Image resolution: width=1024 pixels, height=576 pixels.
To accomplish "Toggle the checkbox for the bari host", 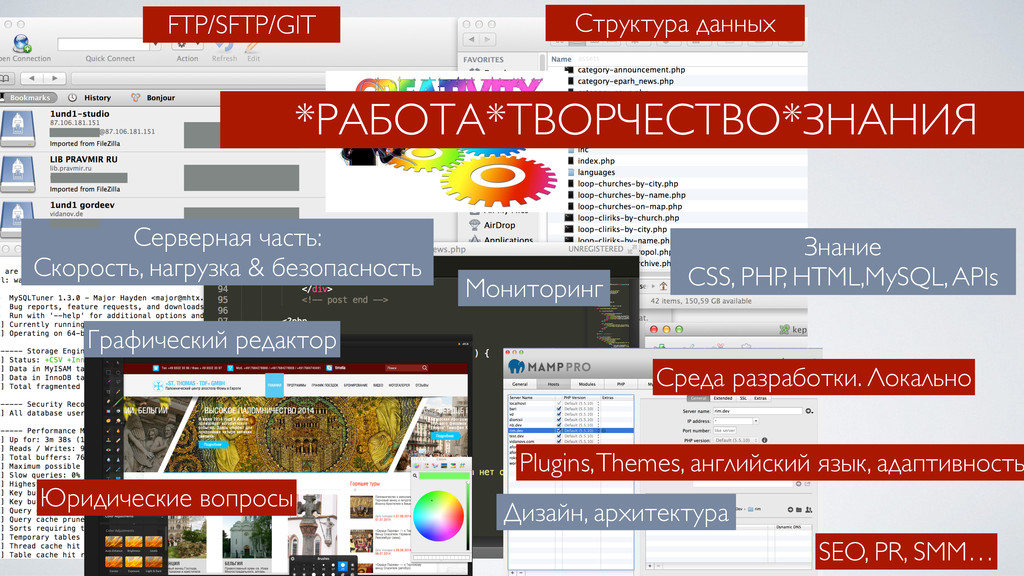I will [x=558, y=409].
